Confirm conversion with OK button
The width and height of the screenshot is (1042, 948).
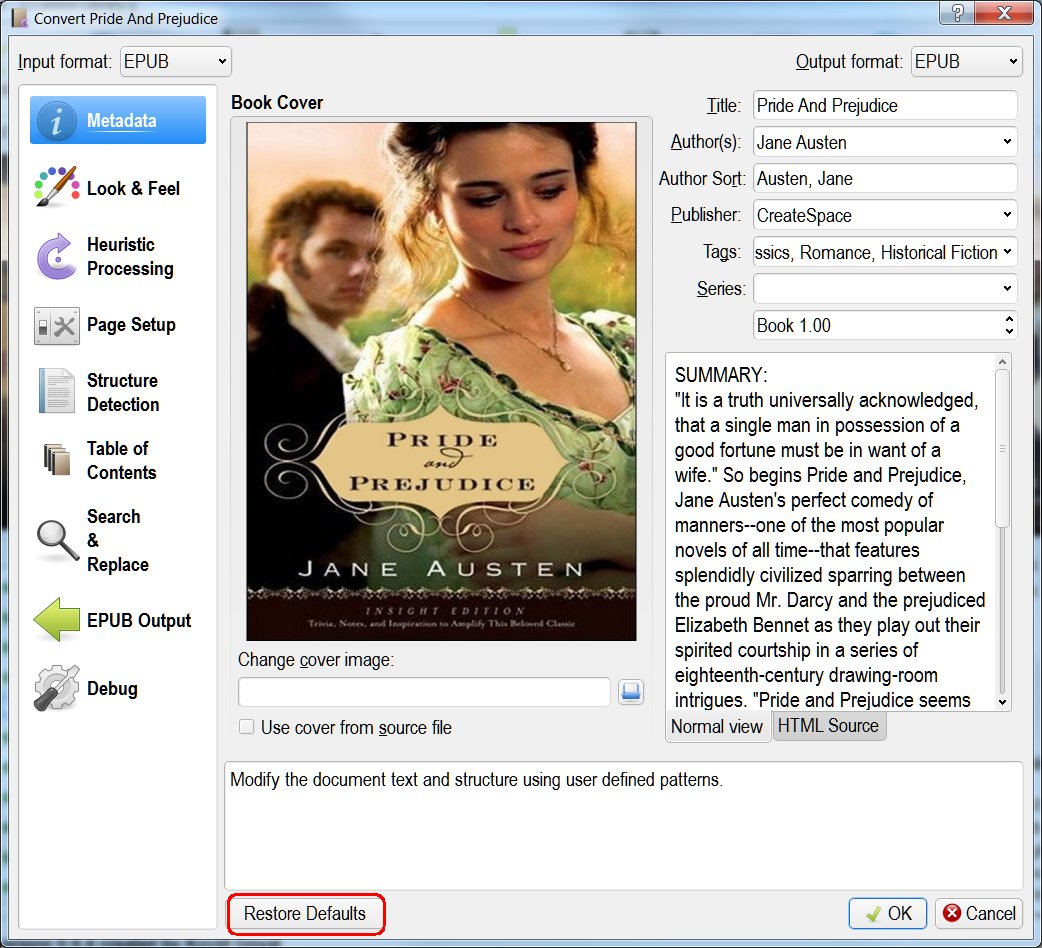pos(888,913)
